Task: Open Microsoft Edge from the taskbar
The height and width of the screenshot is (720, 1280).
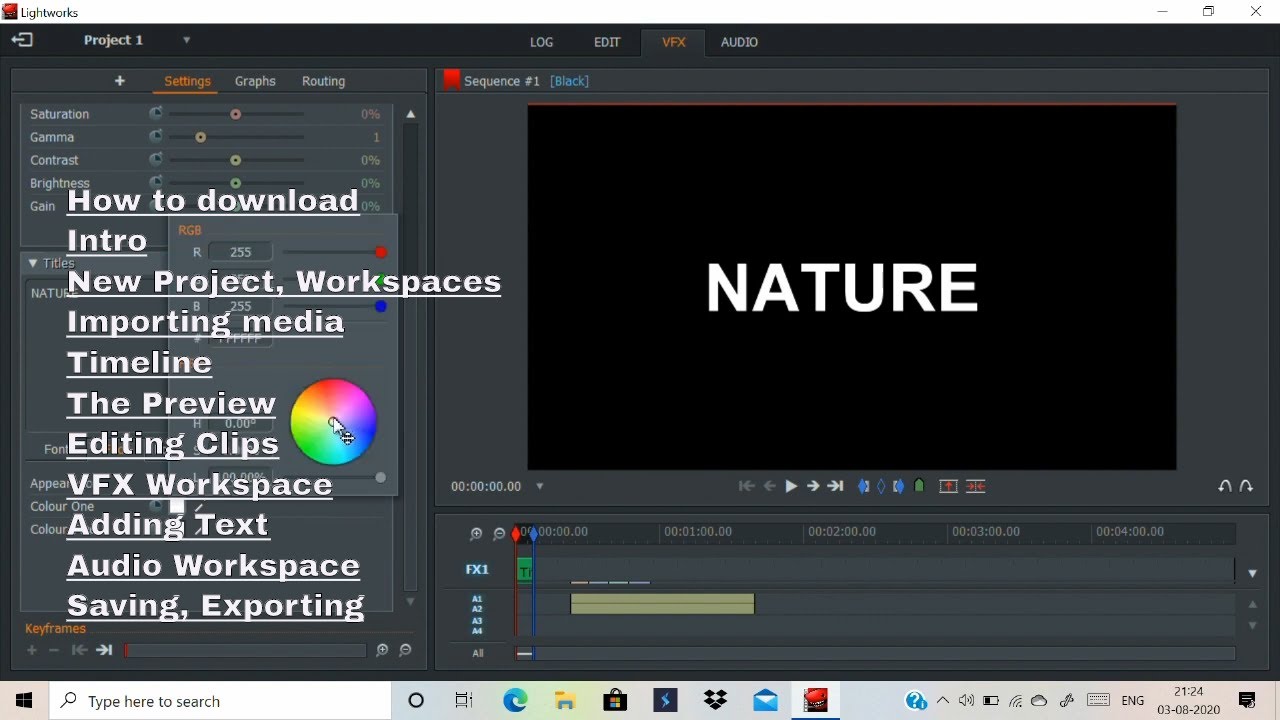Action: 516,701
